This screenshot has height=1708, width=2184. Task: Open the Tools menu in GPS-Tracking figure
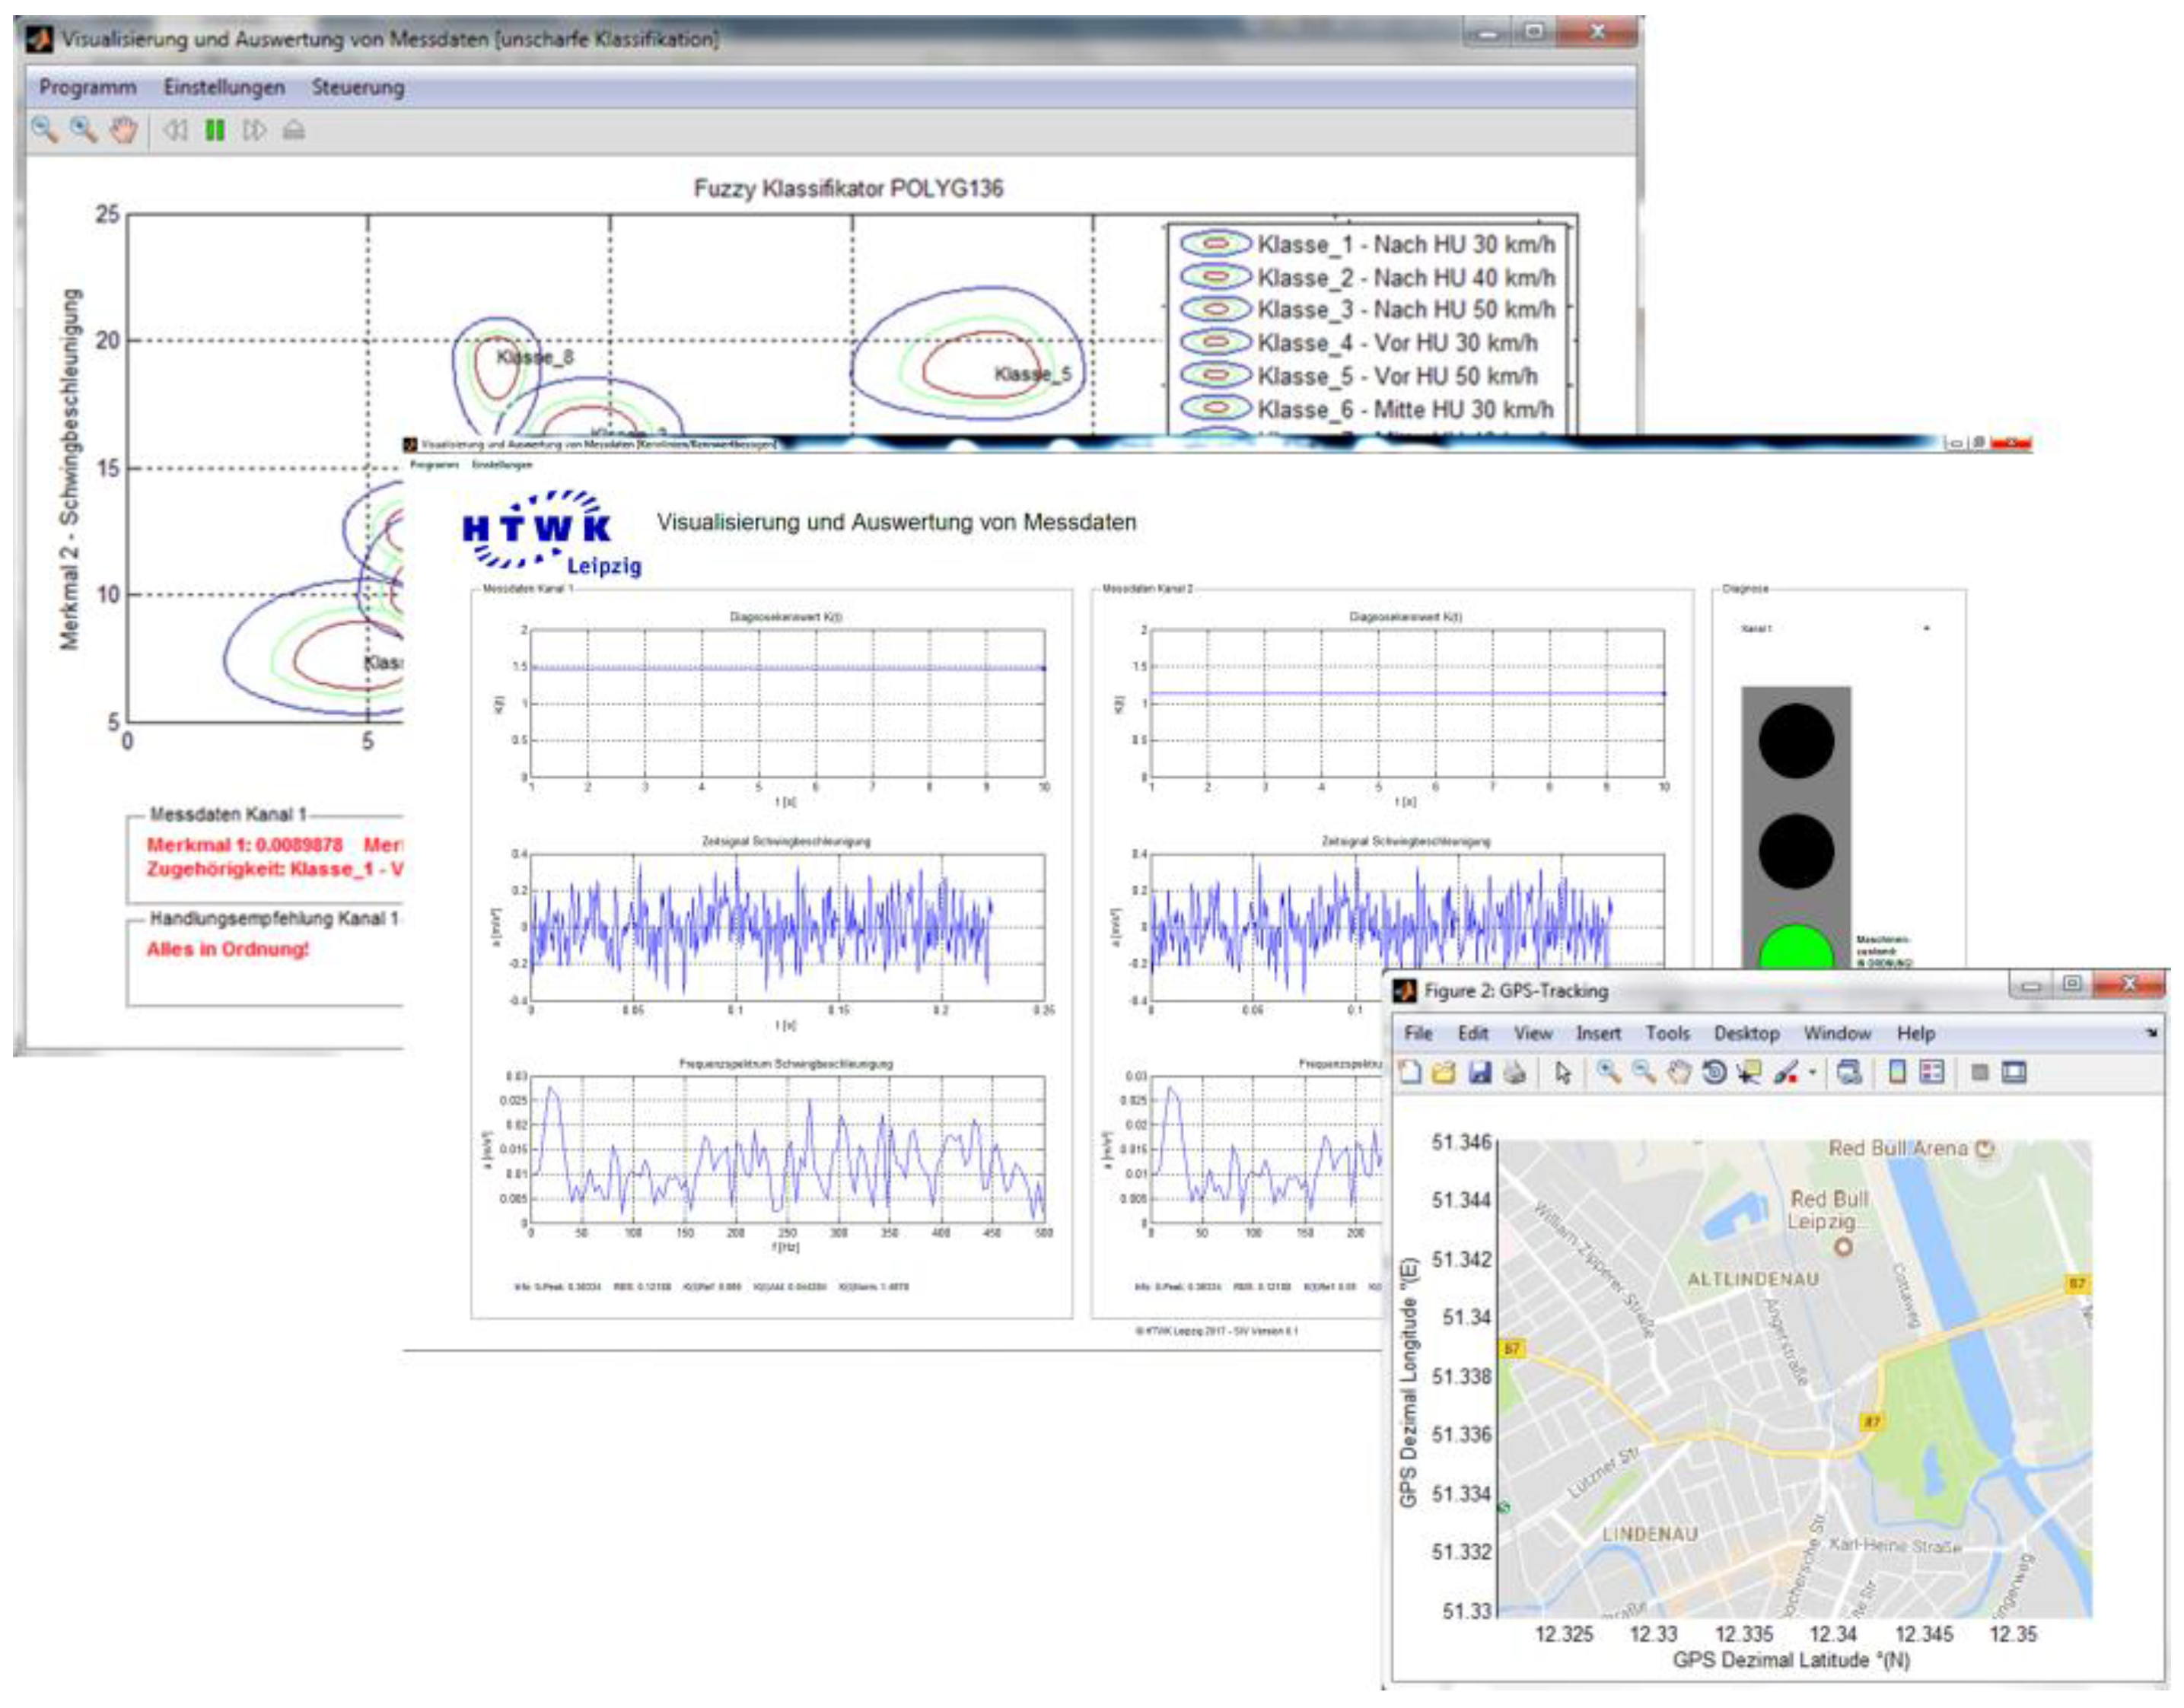tap(1667, 1033)
